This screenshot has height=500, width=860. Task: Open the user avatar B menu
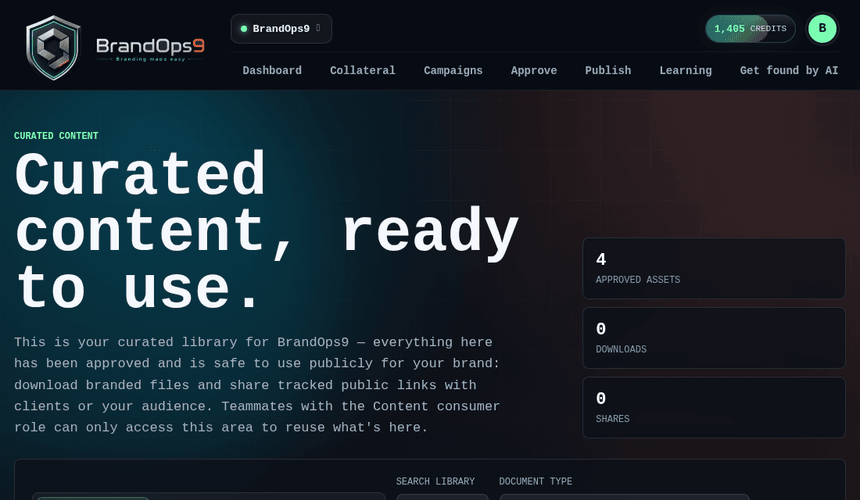point(822,29)
